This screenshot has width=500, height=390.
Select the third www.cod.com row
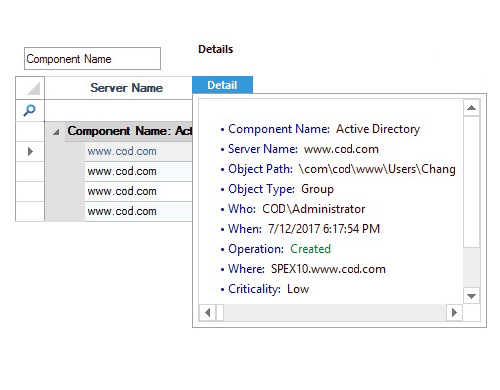tap(138, 191)
